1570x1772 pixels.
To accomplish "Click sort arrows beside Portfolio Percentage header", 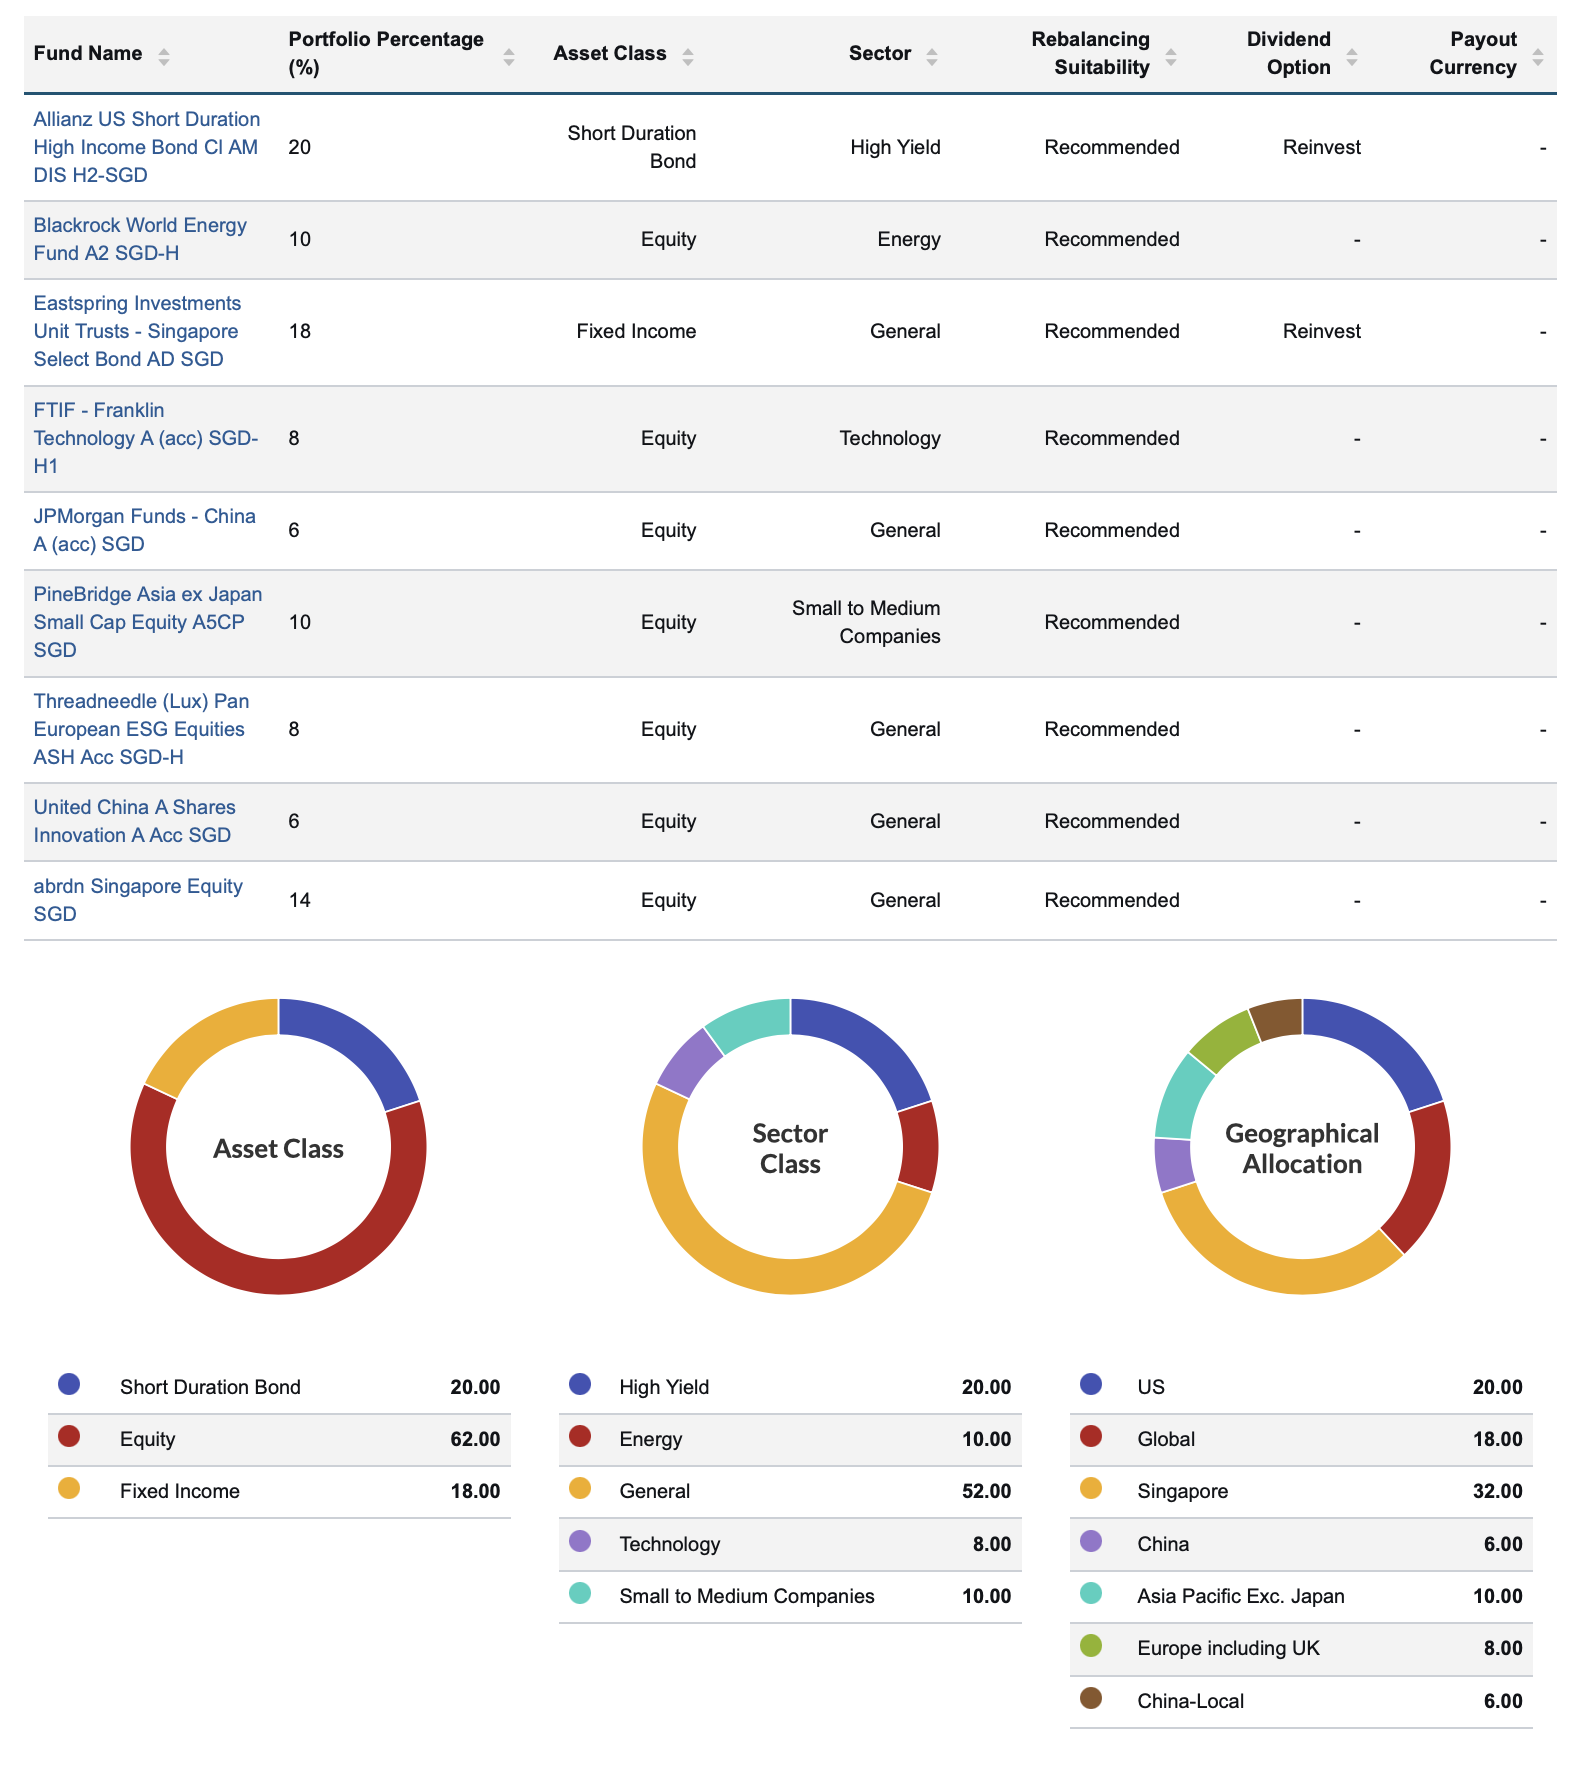I will (509, 56).
